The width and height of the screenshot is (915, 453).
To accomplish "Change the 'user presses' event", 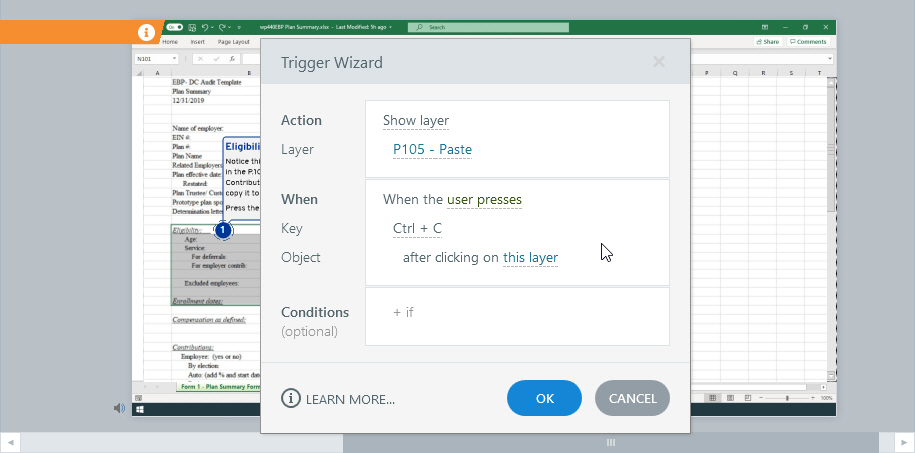I will coord(484,200).
